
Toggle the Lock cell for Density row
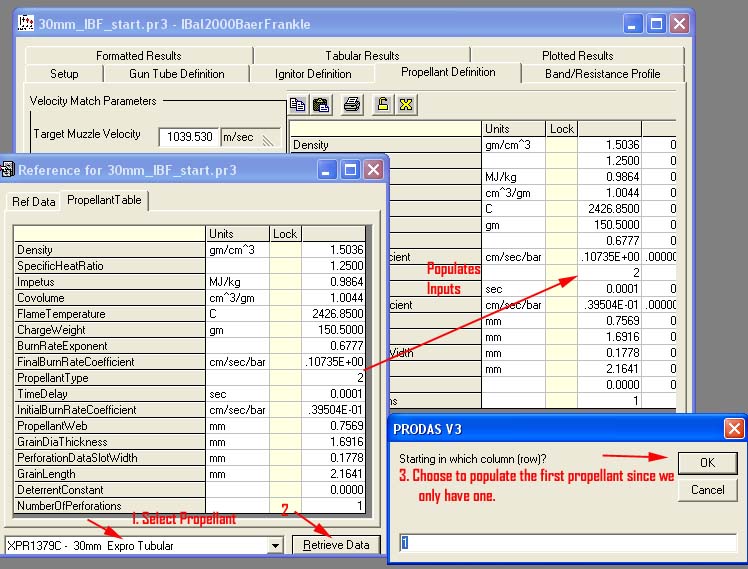285,250
